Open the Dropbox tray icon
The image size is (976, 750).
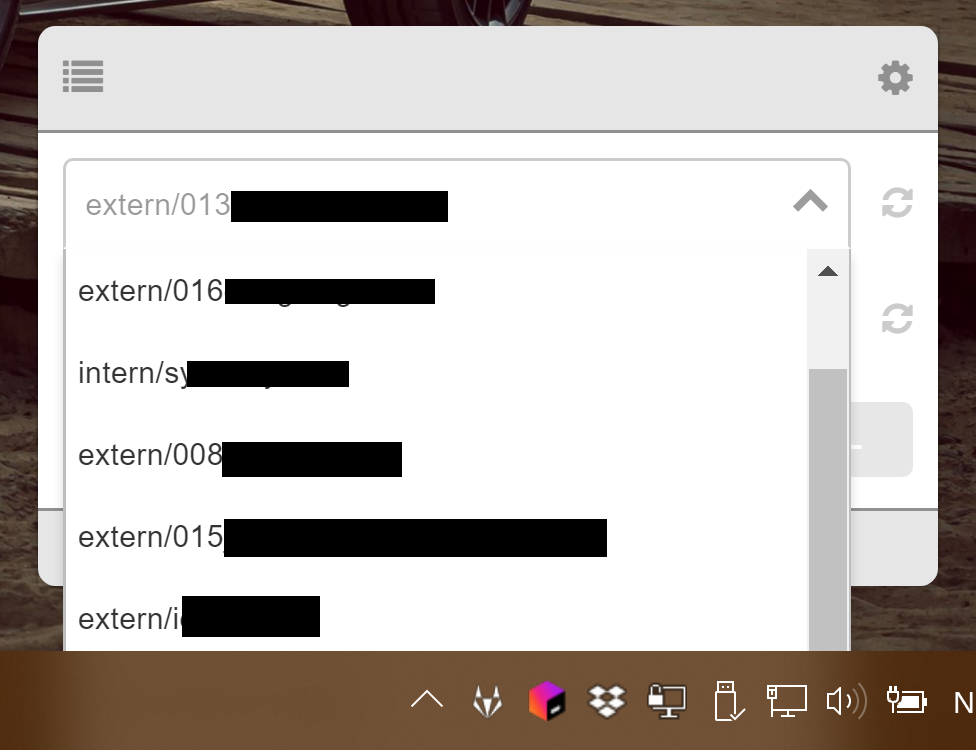click(607, 701)
